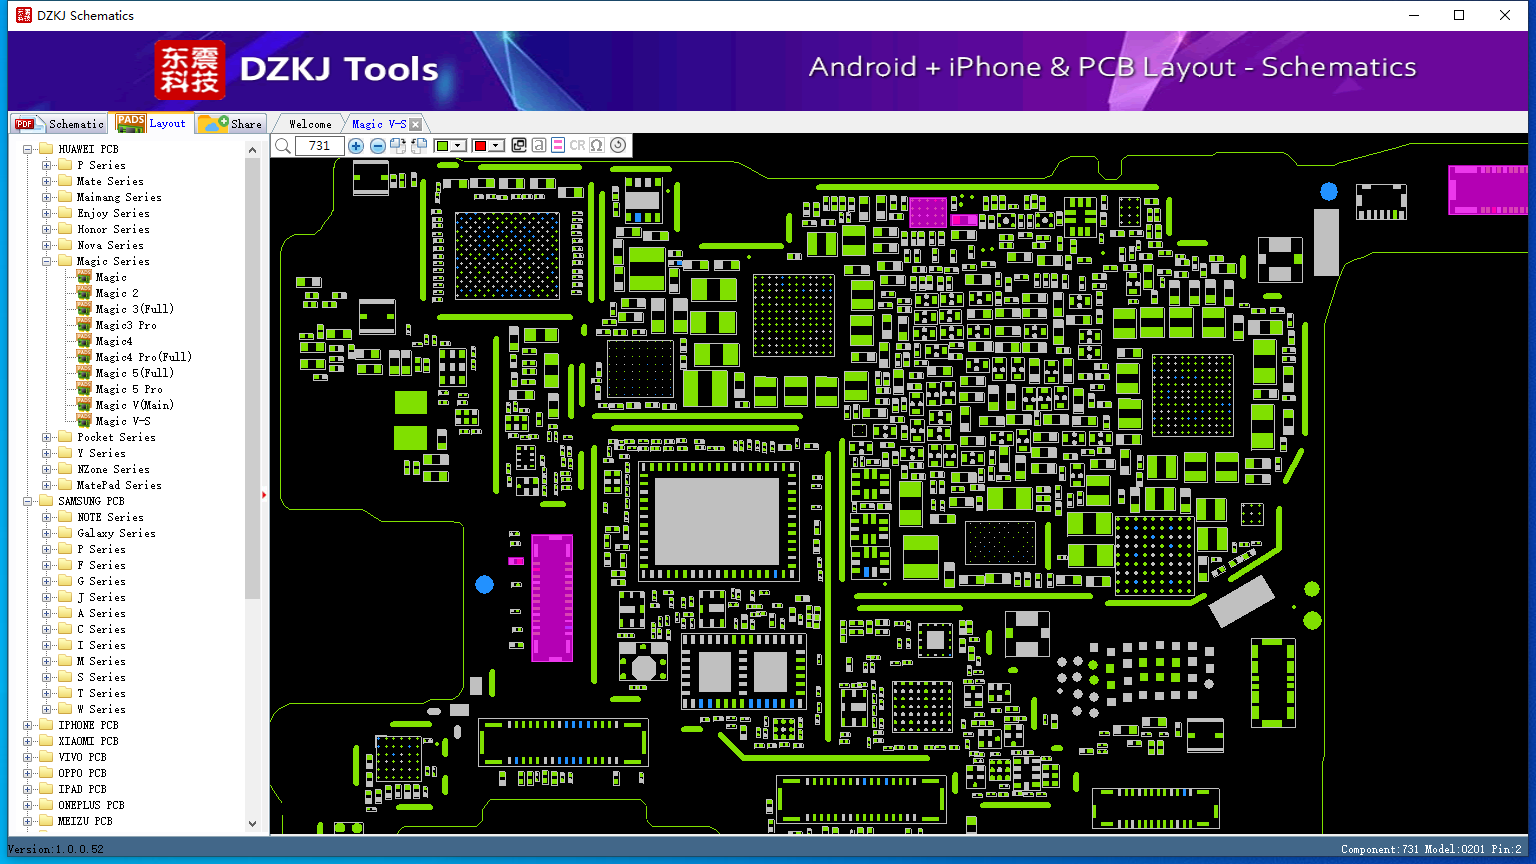Collapse the Magic Series node
This screenshot has width=1536, height=864.
click(47, 261)
